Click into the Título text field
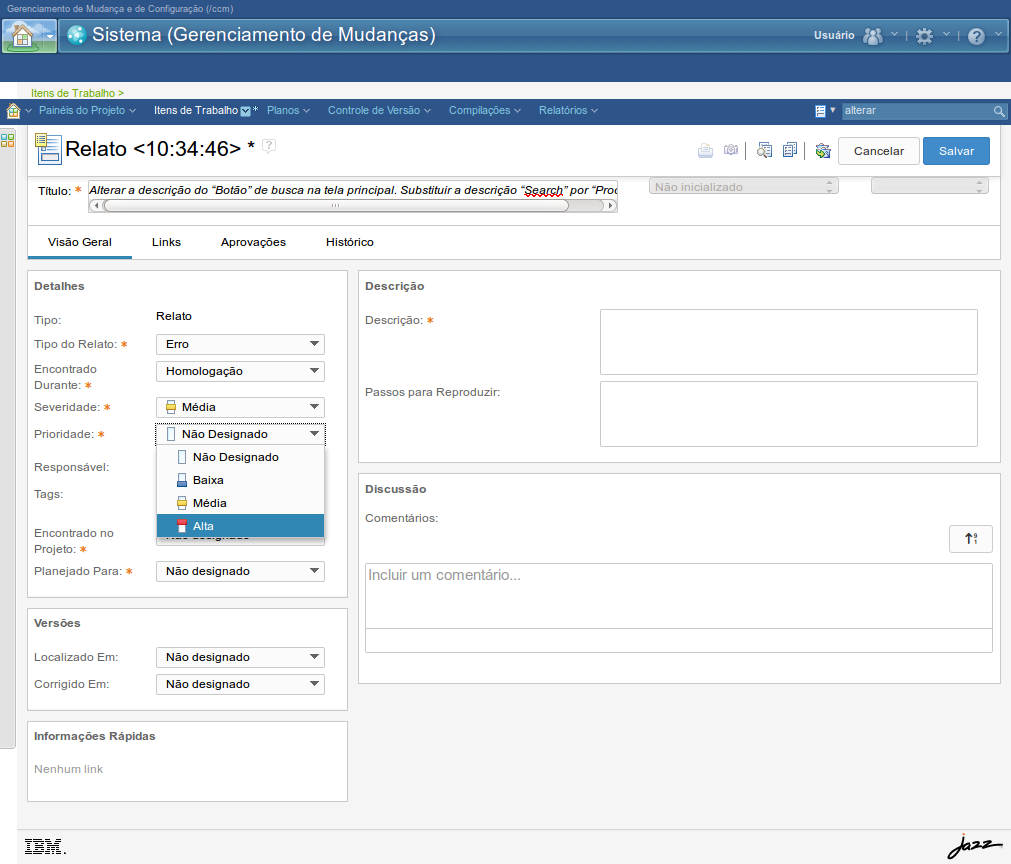 (x=353, y=190)
